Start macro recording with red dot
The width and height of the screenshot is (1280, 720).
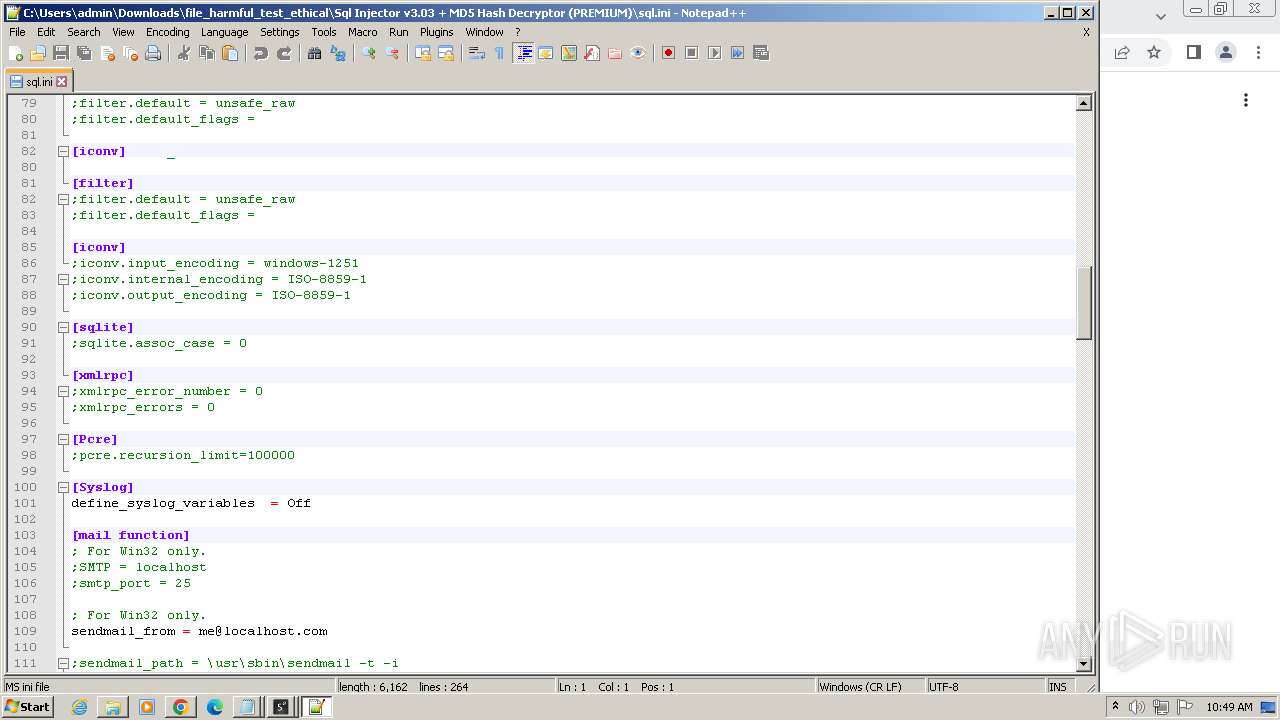(668, 53)
